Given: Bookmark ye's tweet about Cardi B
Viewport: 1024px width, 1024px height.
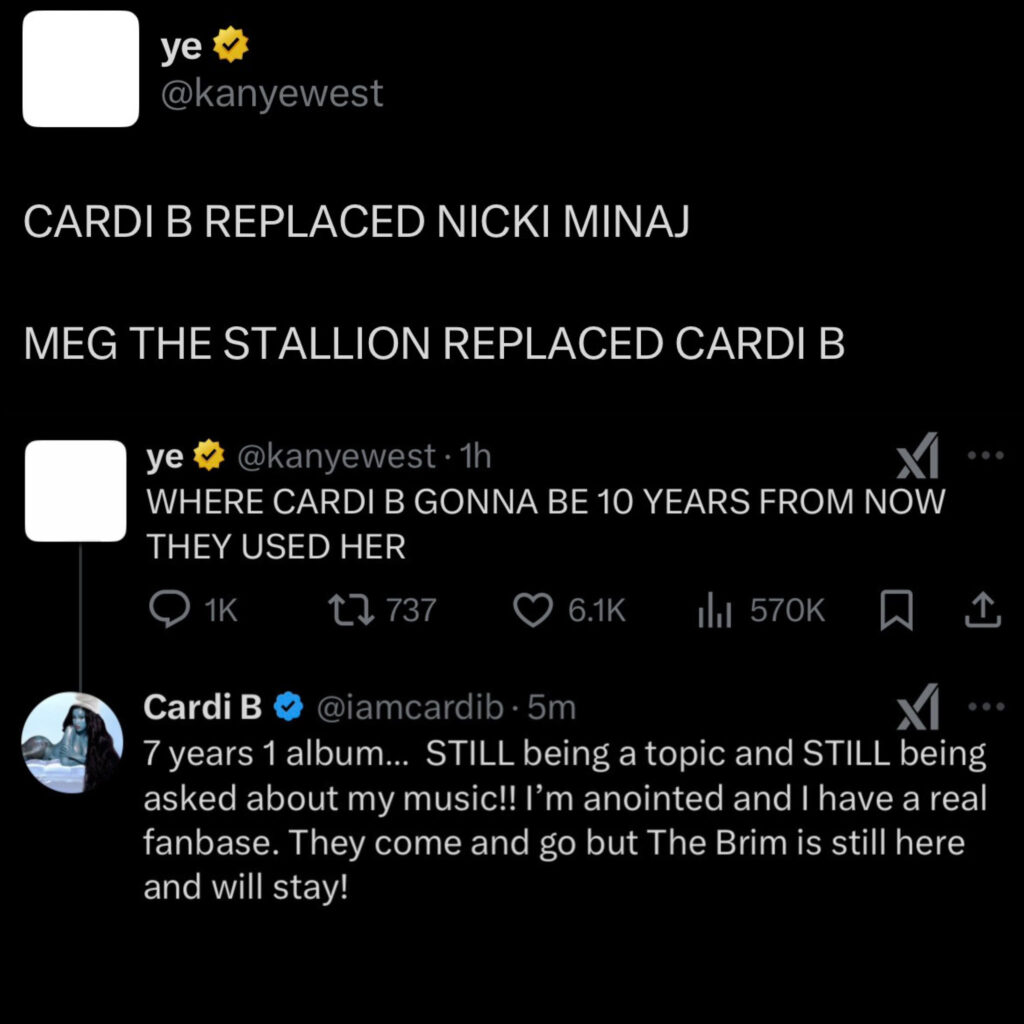Looking at the screenshot, I should (896, 610).
